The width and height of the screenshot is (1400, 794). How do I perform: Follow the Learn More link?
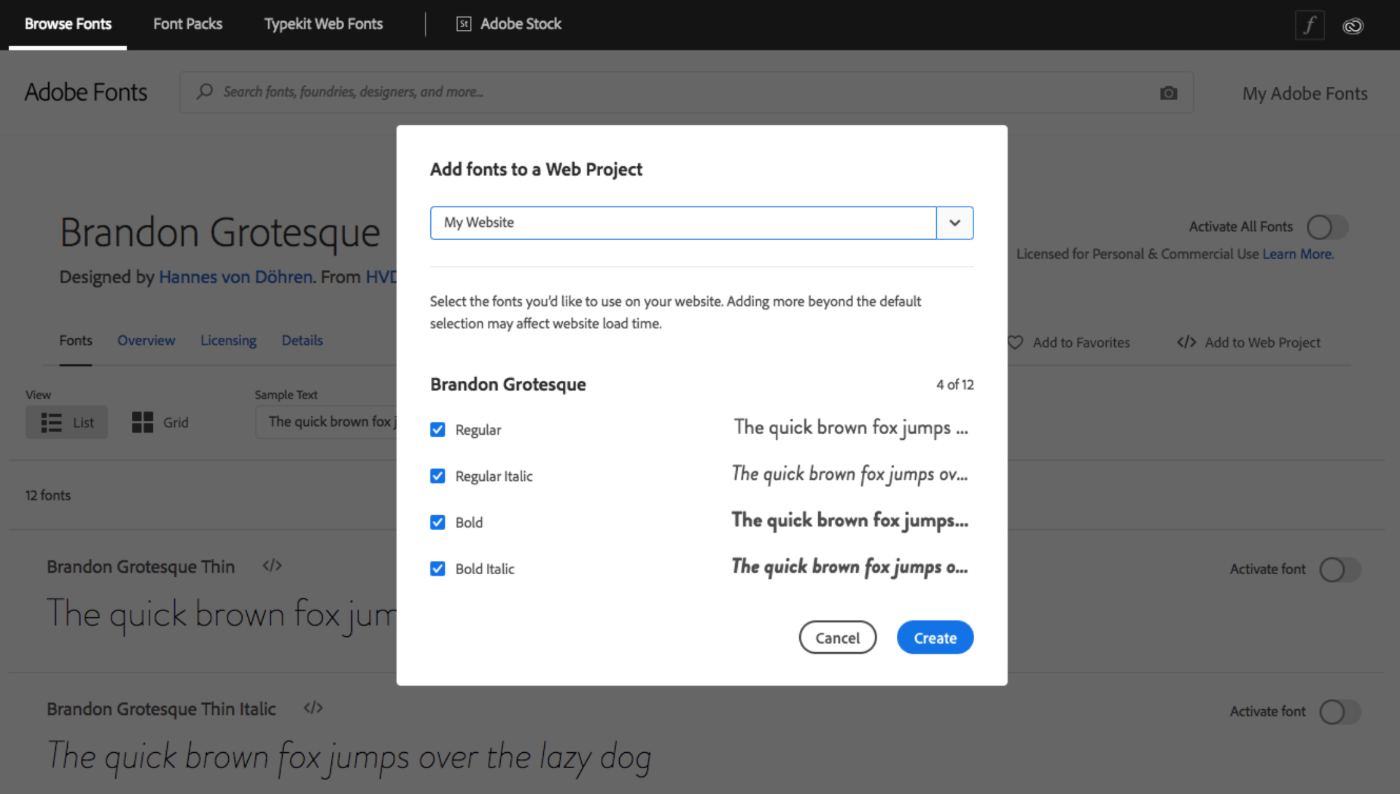click(1297, 253)
